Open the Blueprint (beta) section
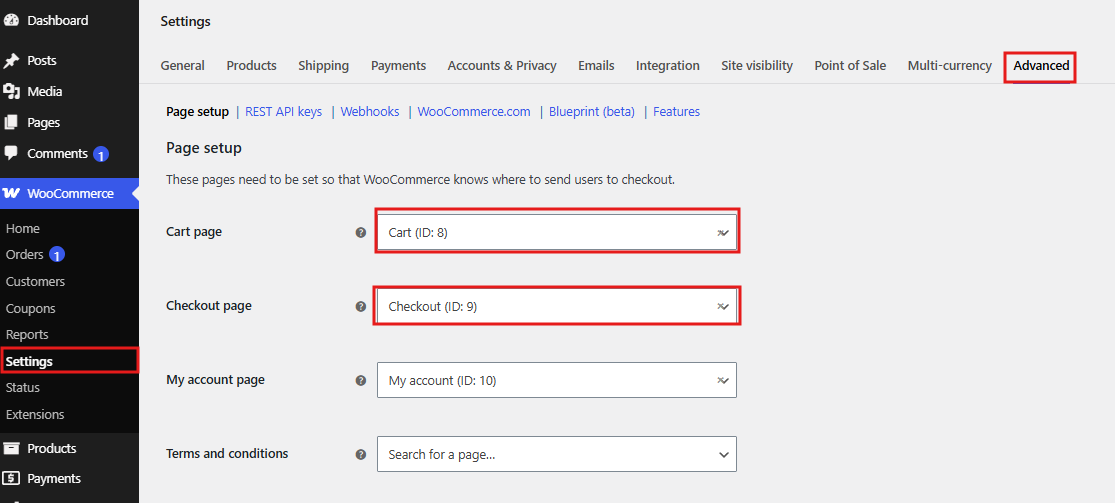The height and width of the screenshot is (503, 1115). pyautogui.click(x=592, y=112)
